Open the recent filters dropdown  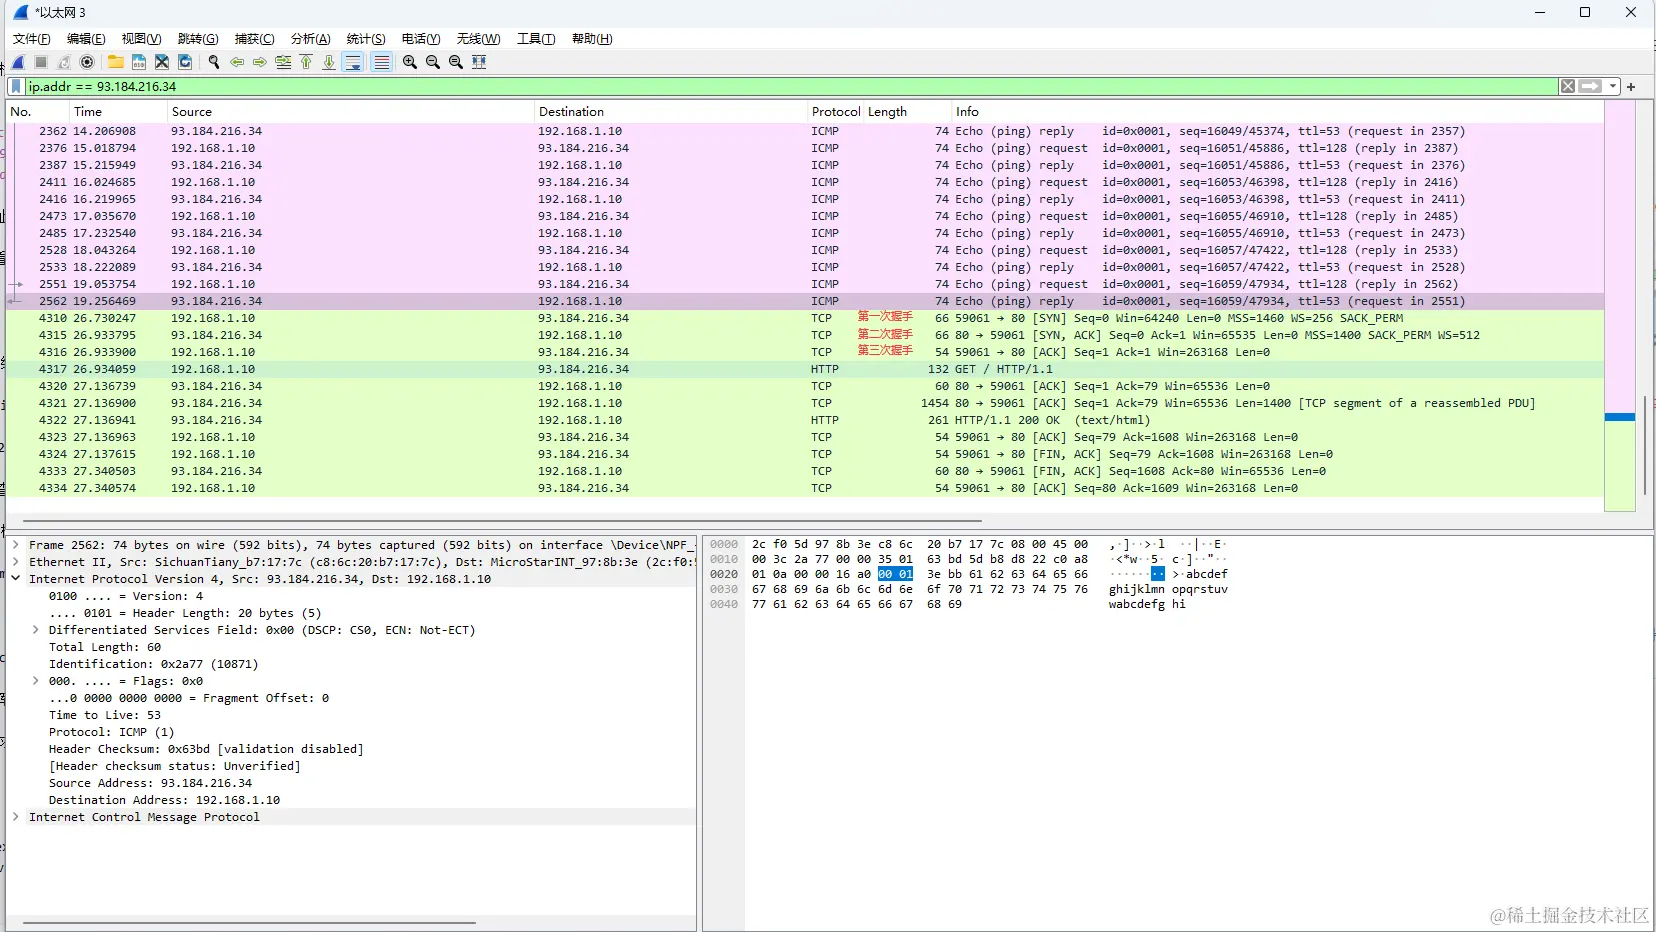(1613, 87)
